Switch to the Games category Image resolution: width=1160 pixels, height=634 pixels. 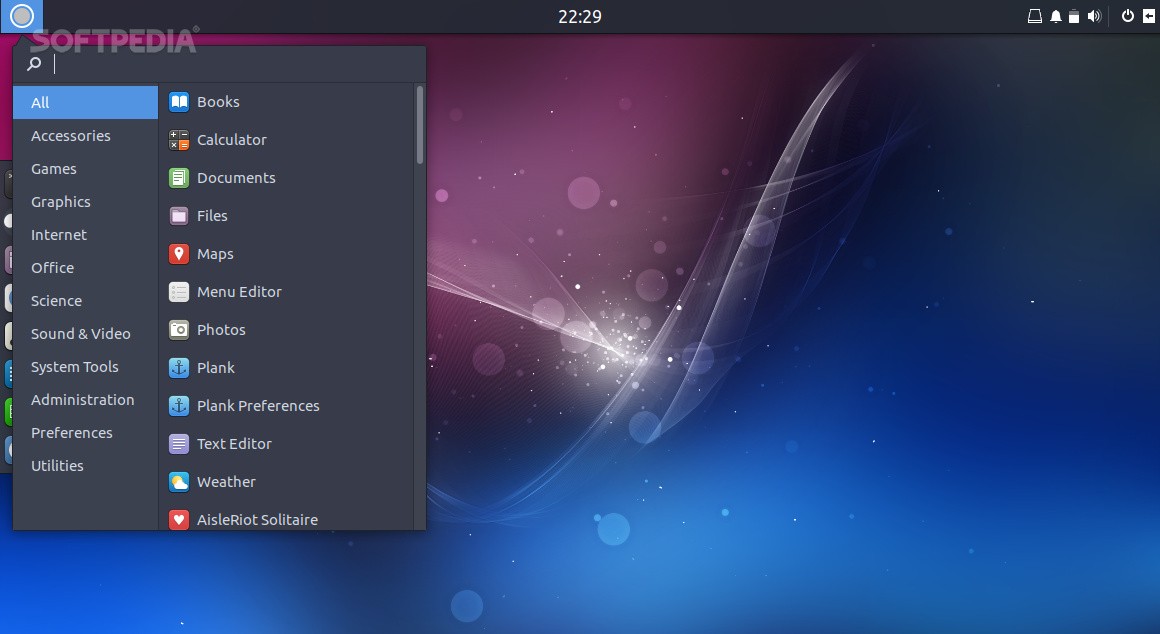[54, 169]
